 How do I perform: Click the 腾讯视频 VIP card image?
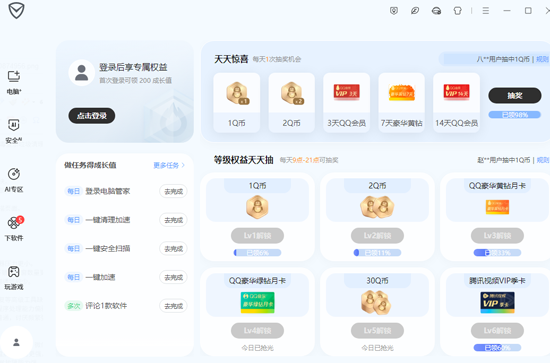(x=497, y=302)
